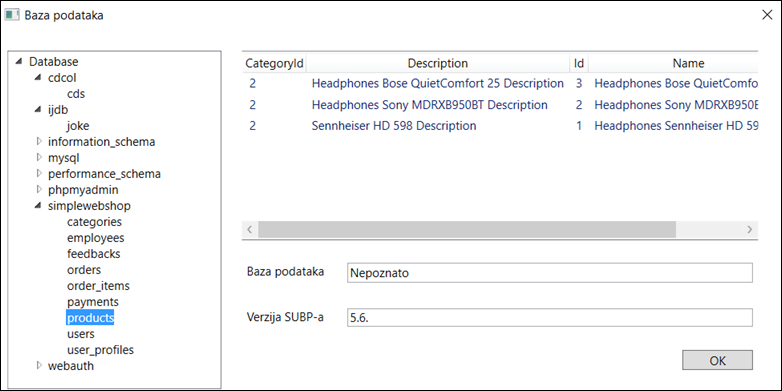Select the phpmyadmin database label
This screenshot has width=782, height=391.
click(x=83, y=190)
